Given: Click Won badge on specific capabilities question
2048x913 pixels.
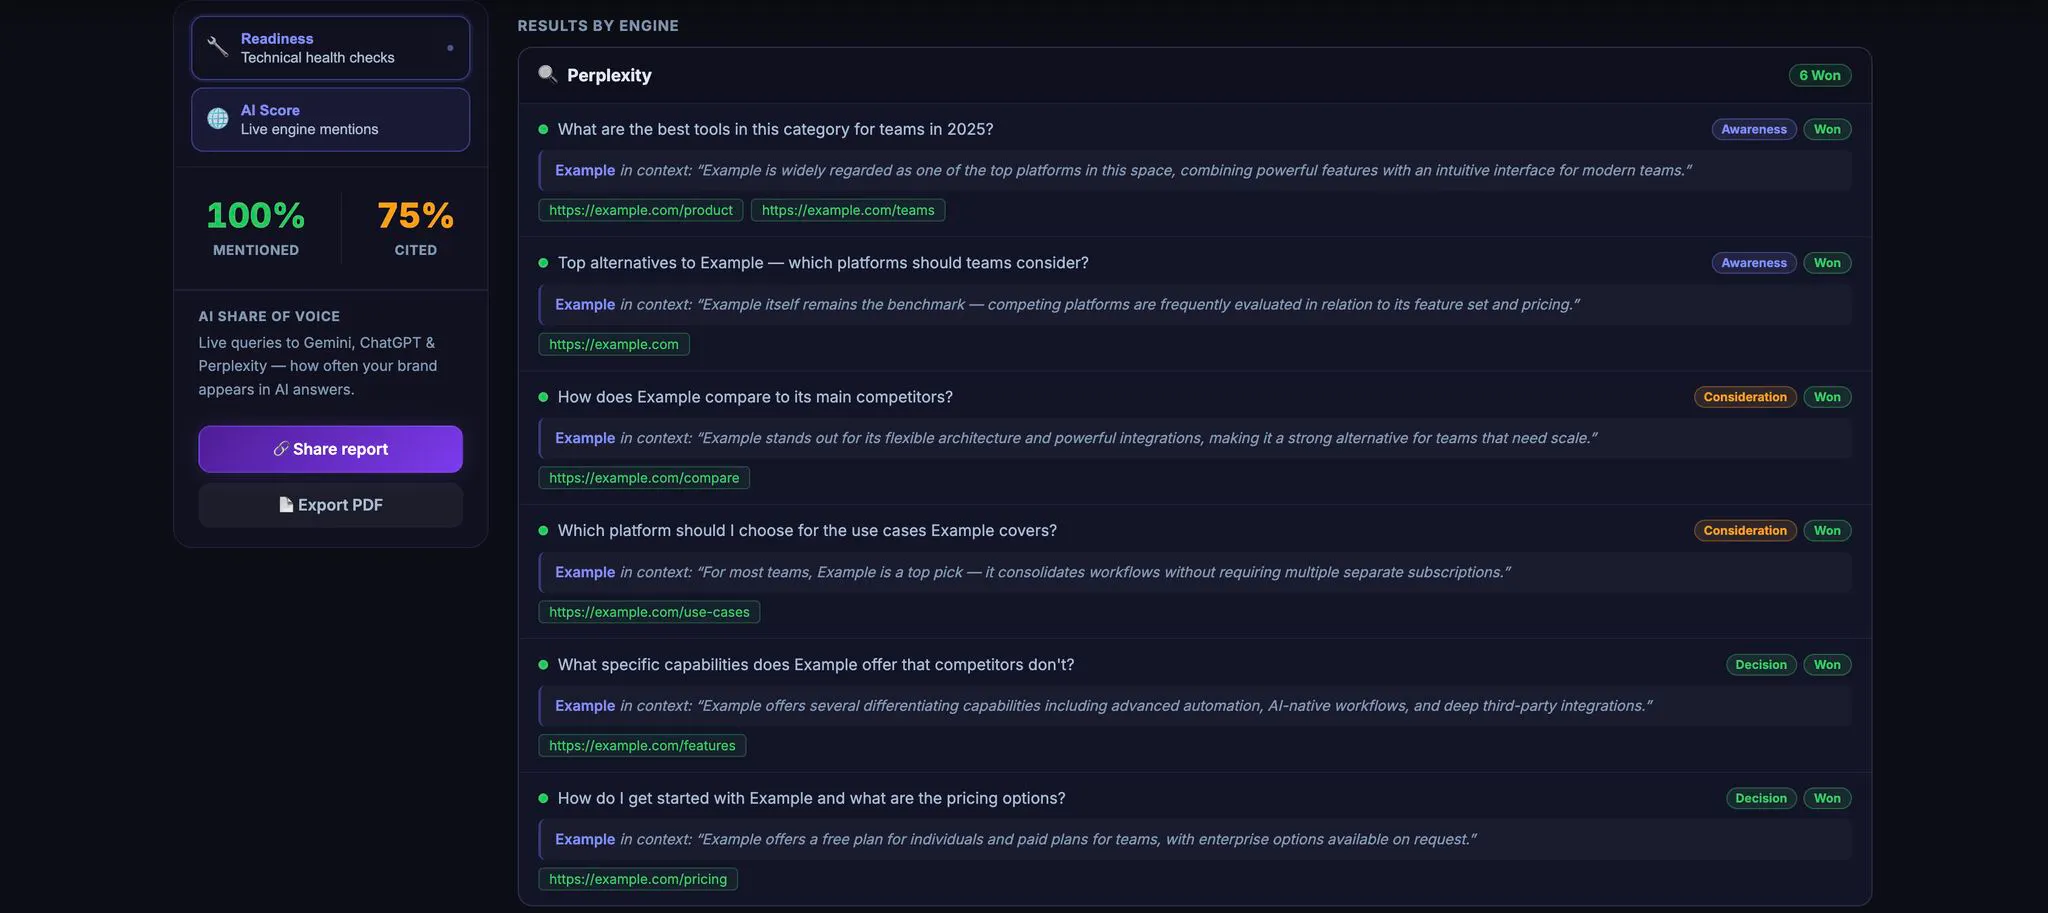Looking at the screenshot, I should (1827, 664).
